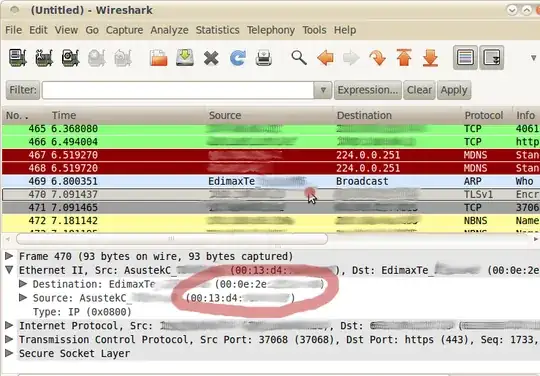
Task: Click the 224.0.0.251 destination in packet 467
Action: point(368,155)
